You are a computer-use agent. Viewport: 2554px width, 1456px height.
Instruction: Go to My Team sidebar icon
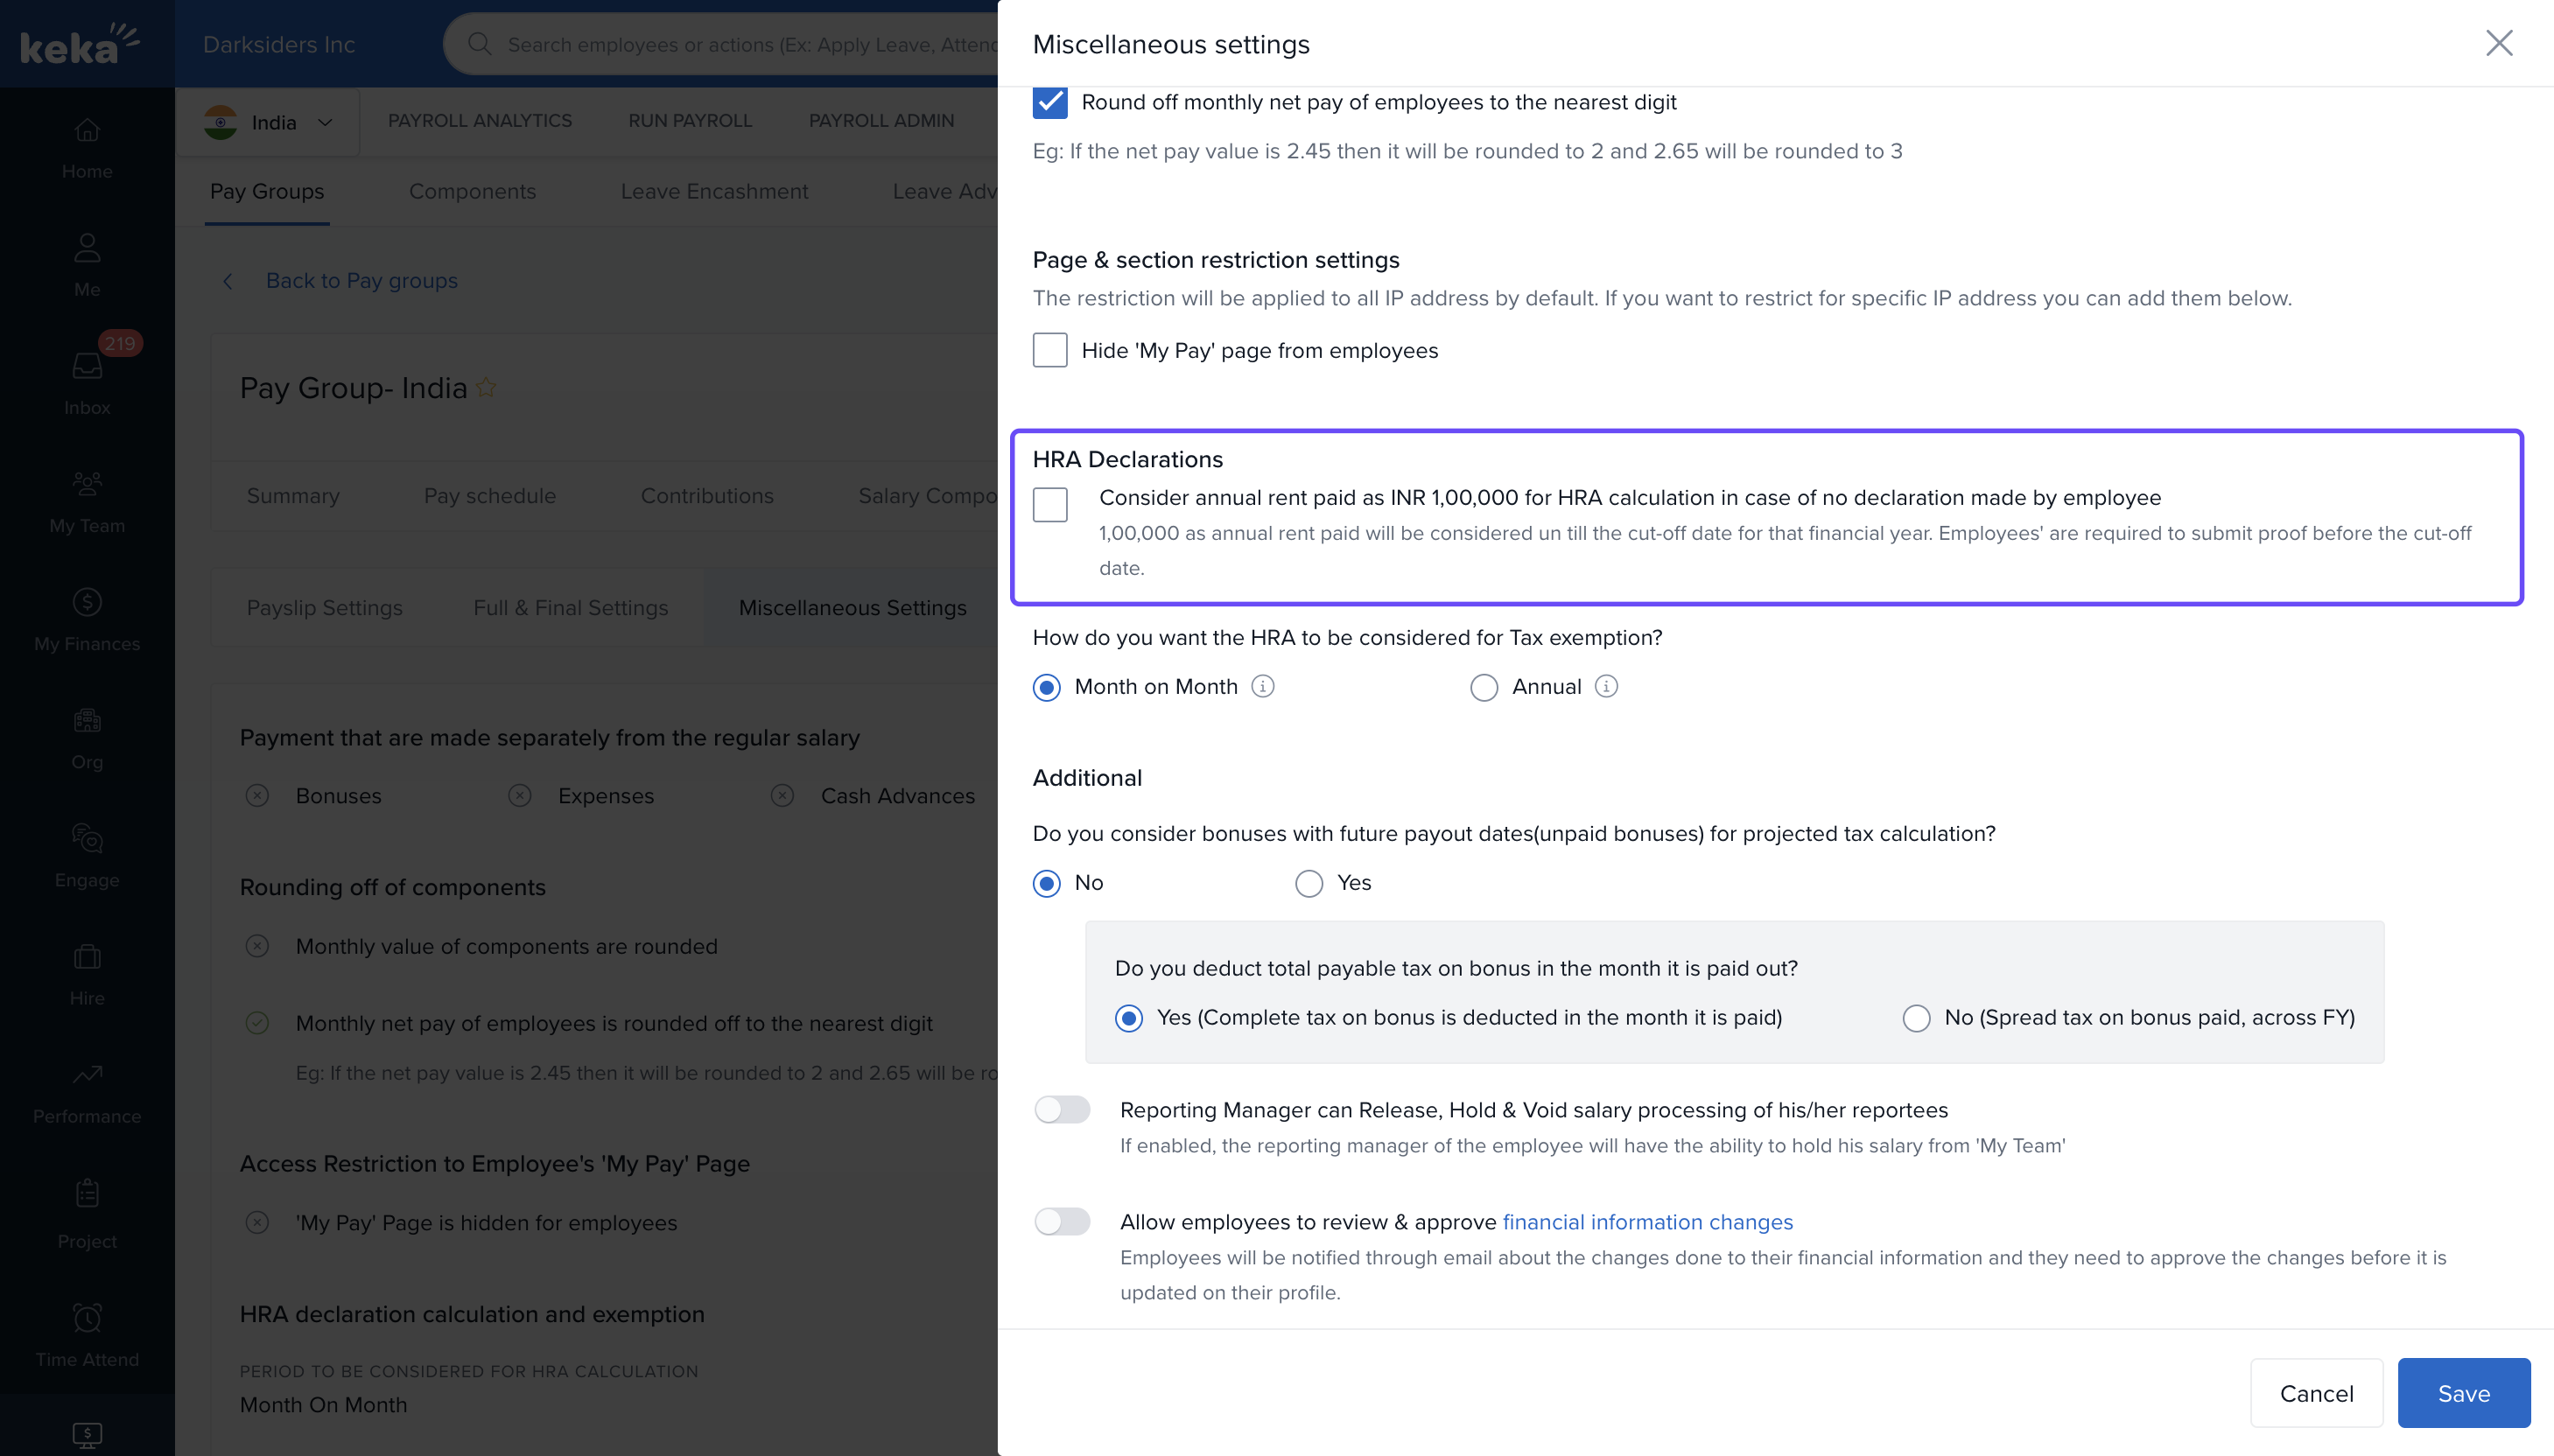tap(87, 485)
